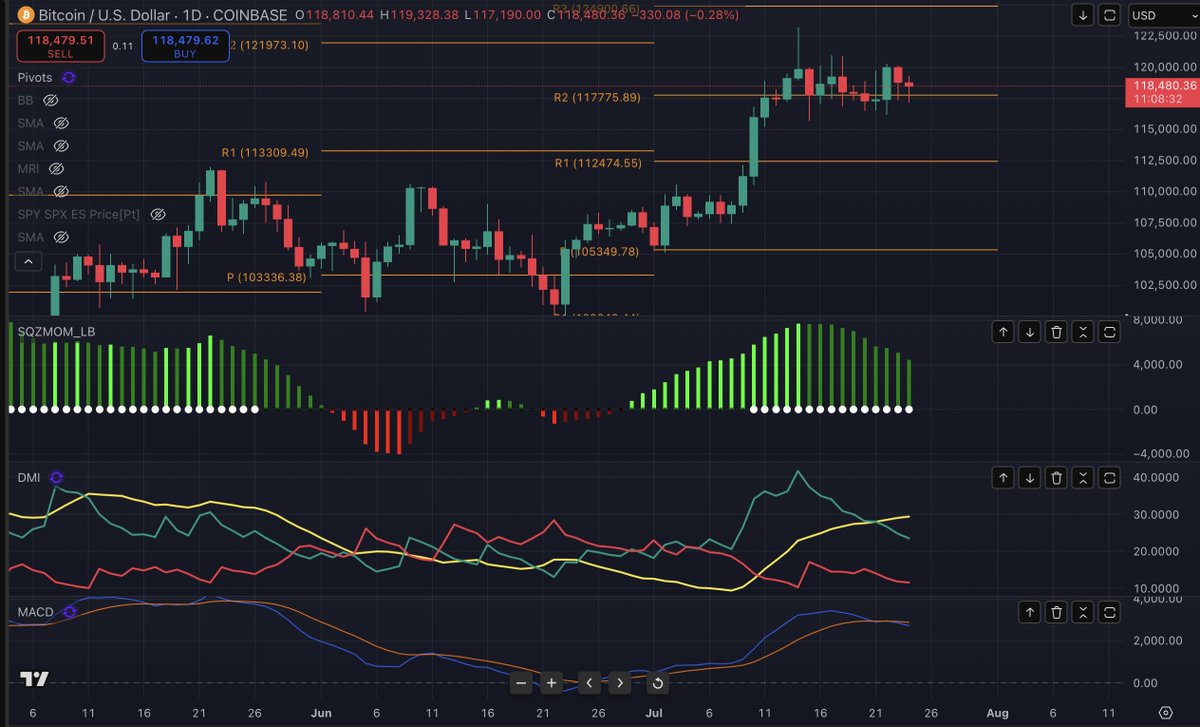
Task: Reset the chart view
Action: [x=657, y=683]
